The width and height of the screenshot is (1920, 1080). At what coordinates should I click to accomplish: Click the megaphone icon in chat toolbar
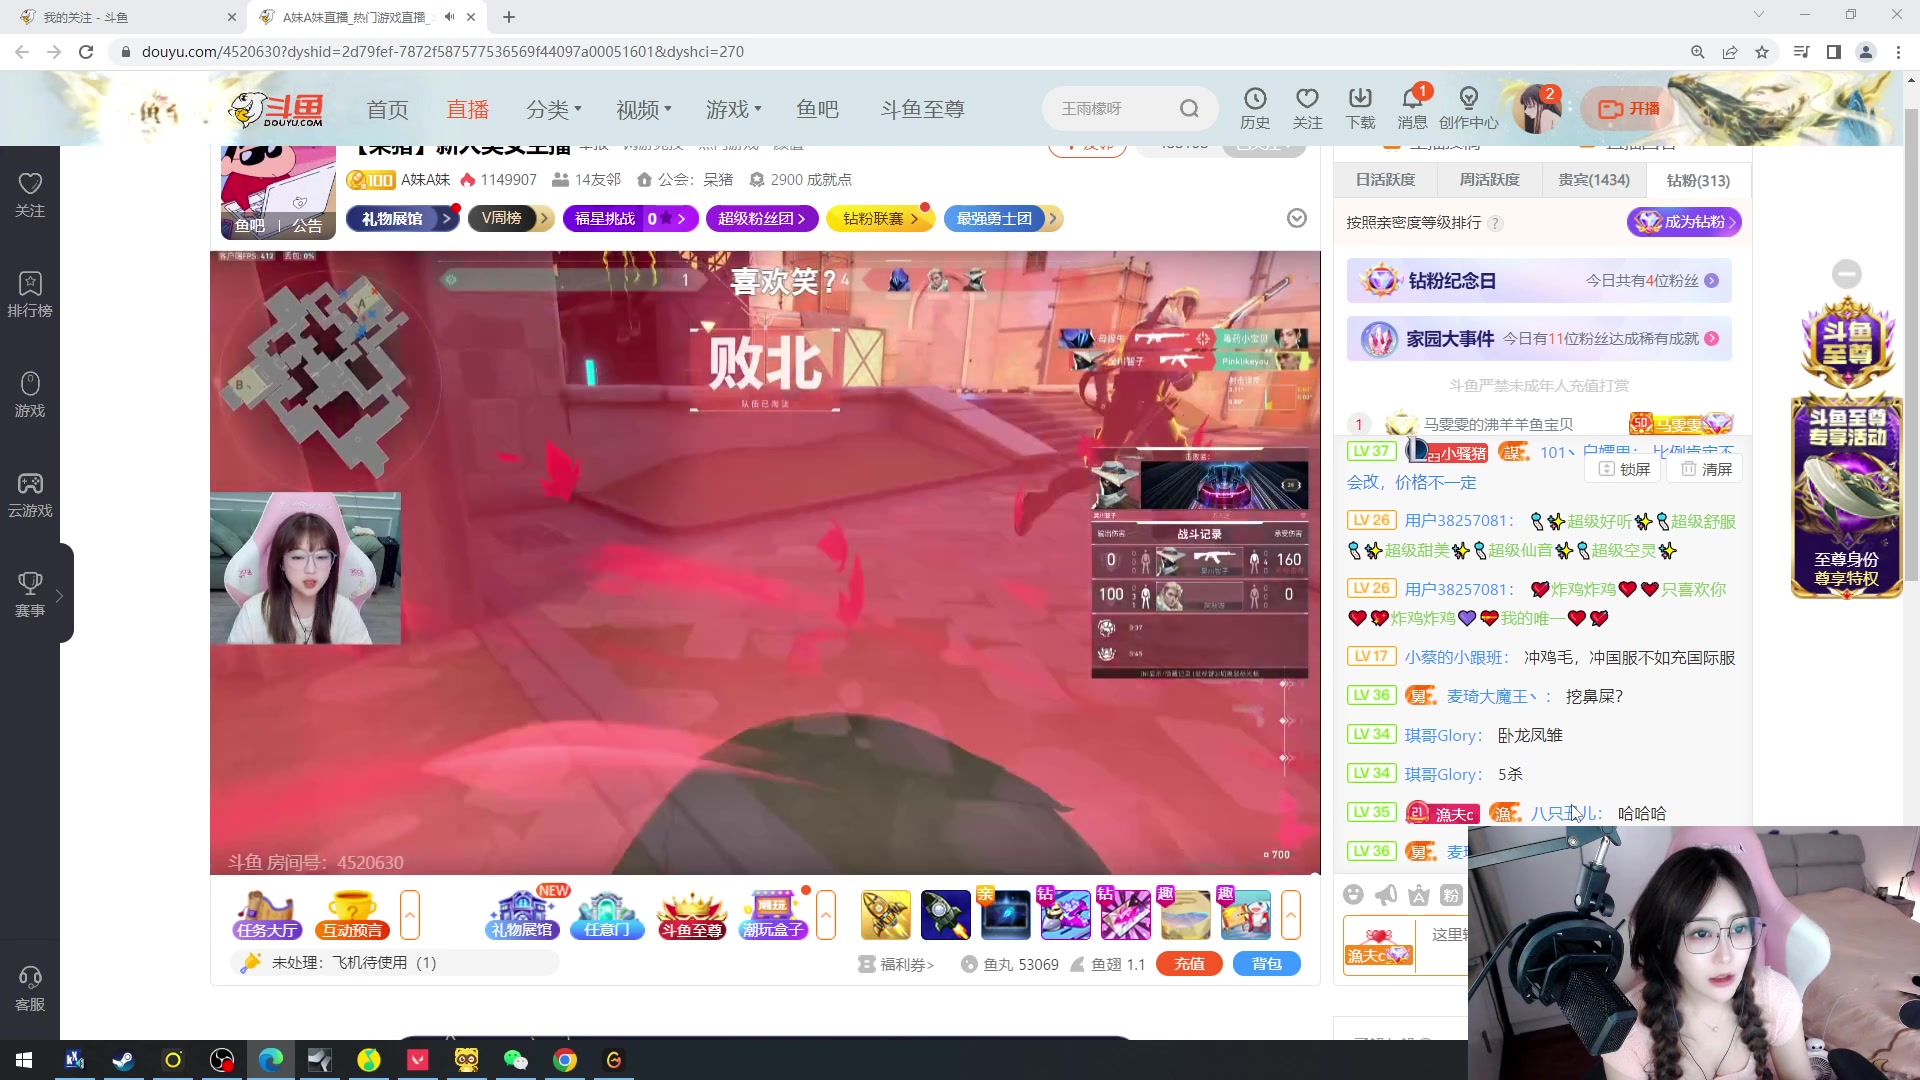coord(1386,894)
